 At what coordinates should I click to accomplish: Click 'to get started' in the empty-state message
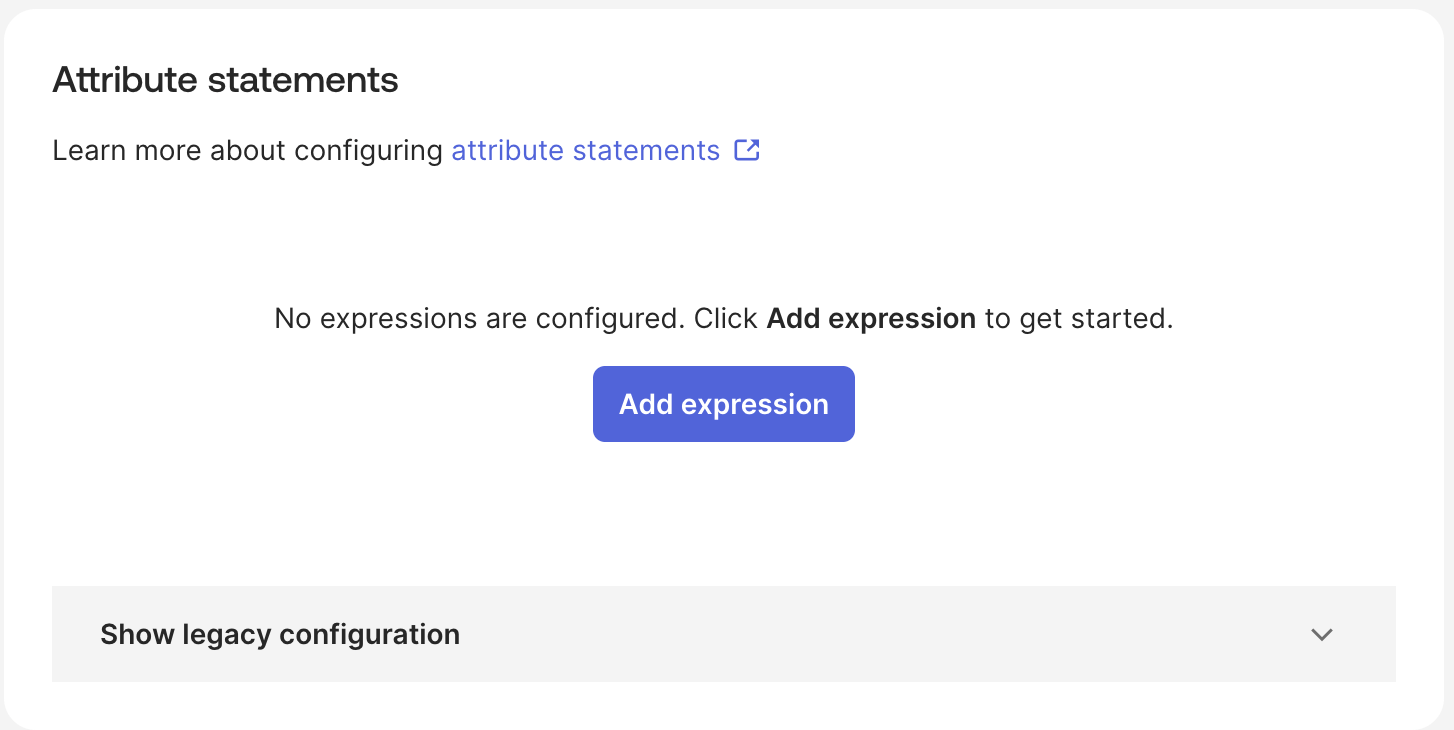pos(1078,319)
